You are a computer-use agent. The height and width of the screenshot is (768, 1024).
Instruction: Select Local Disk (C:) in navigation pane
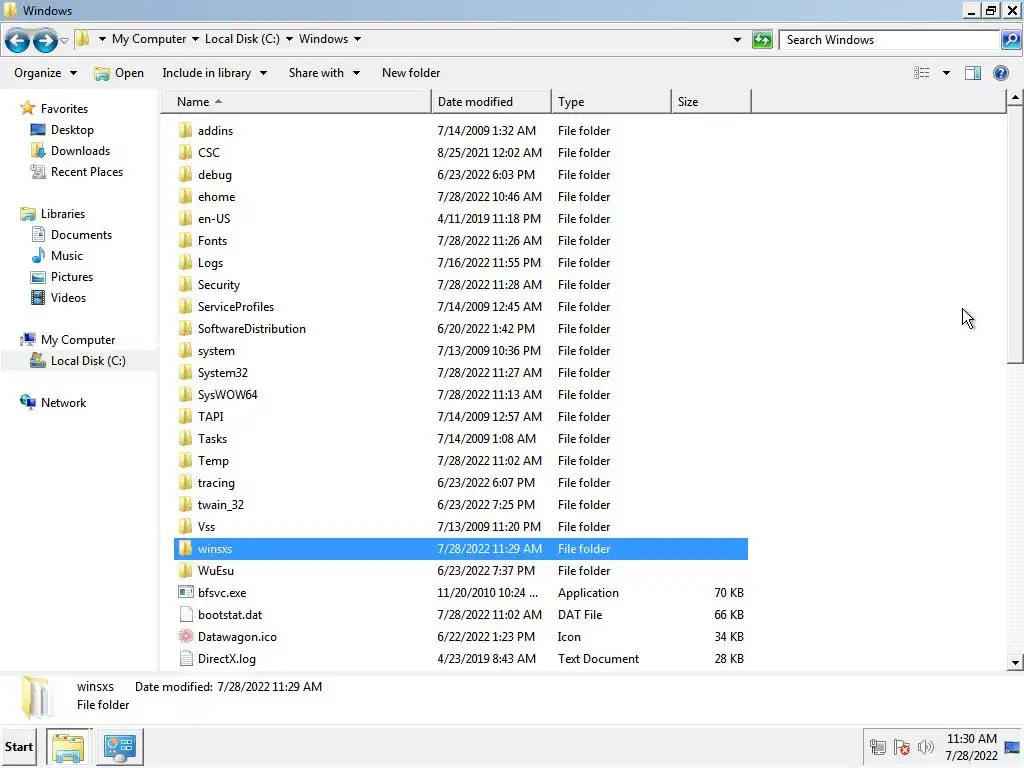[88, 361]
